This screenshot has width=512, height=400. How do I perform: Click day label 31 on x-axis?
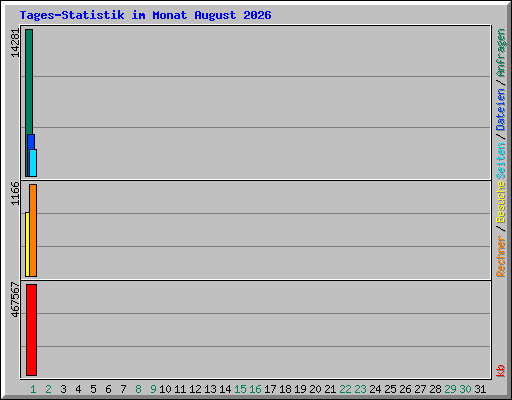pos(480,389)
